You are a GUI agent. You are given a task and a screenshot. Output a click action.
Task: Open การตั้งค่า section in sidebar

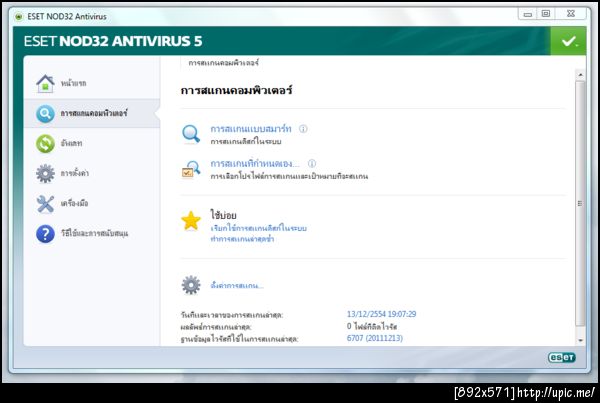[75, 173]
